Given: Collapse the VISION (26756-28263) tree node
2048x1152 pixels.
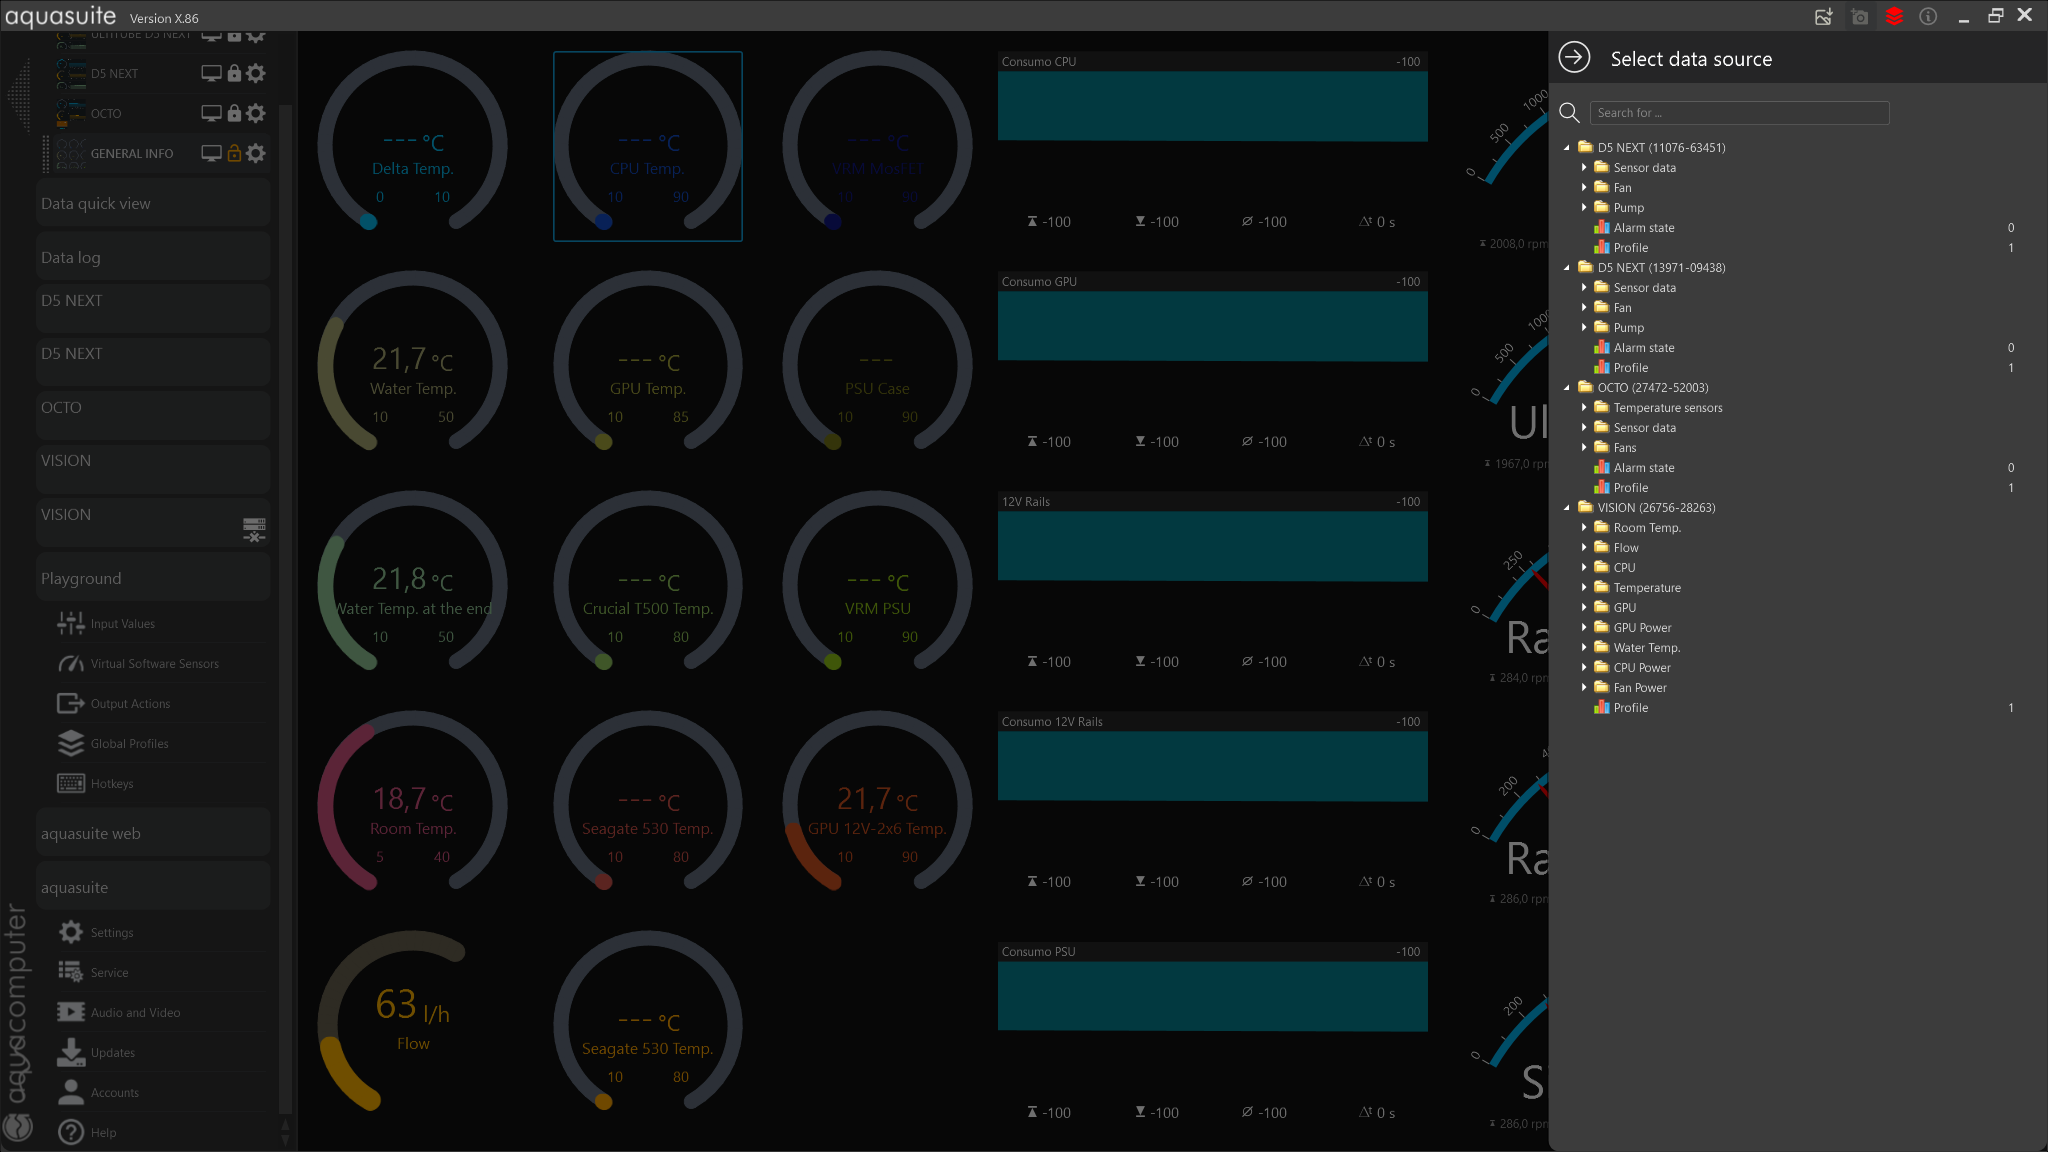Looking at the screenshot, I should point(1567,507).
